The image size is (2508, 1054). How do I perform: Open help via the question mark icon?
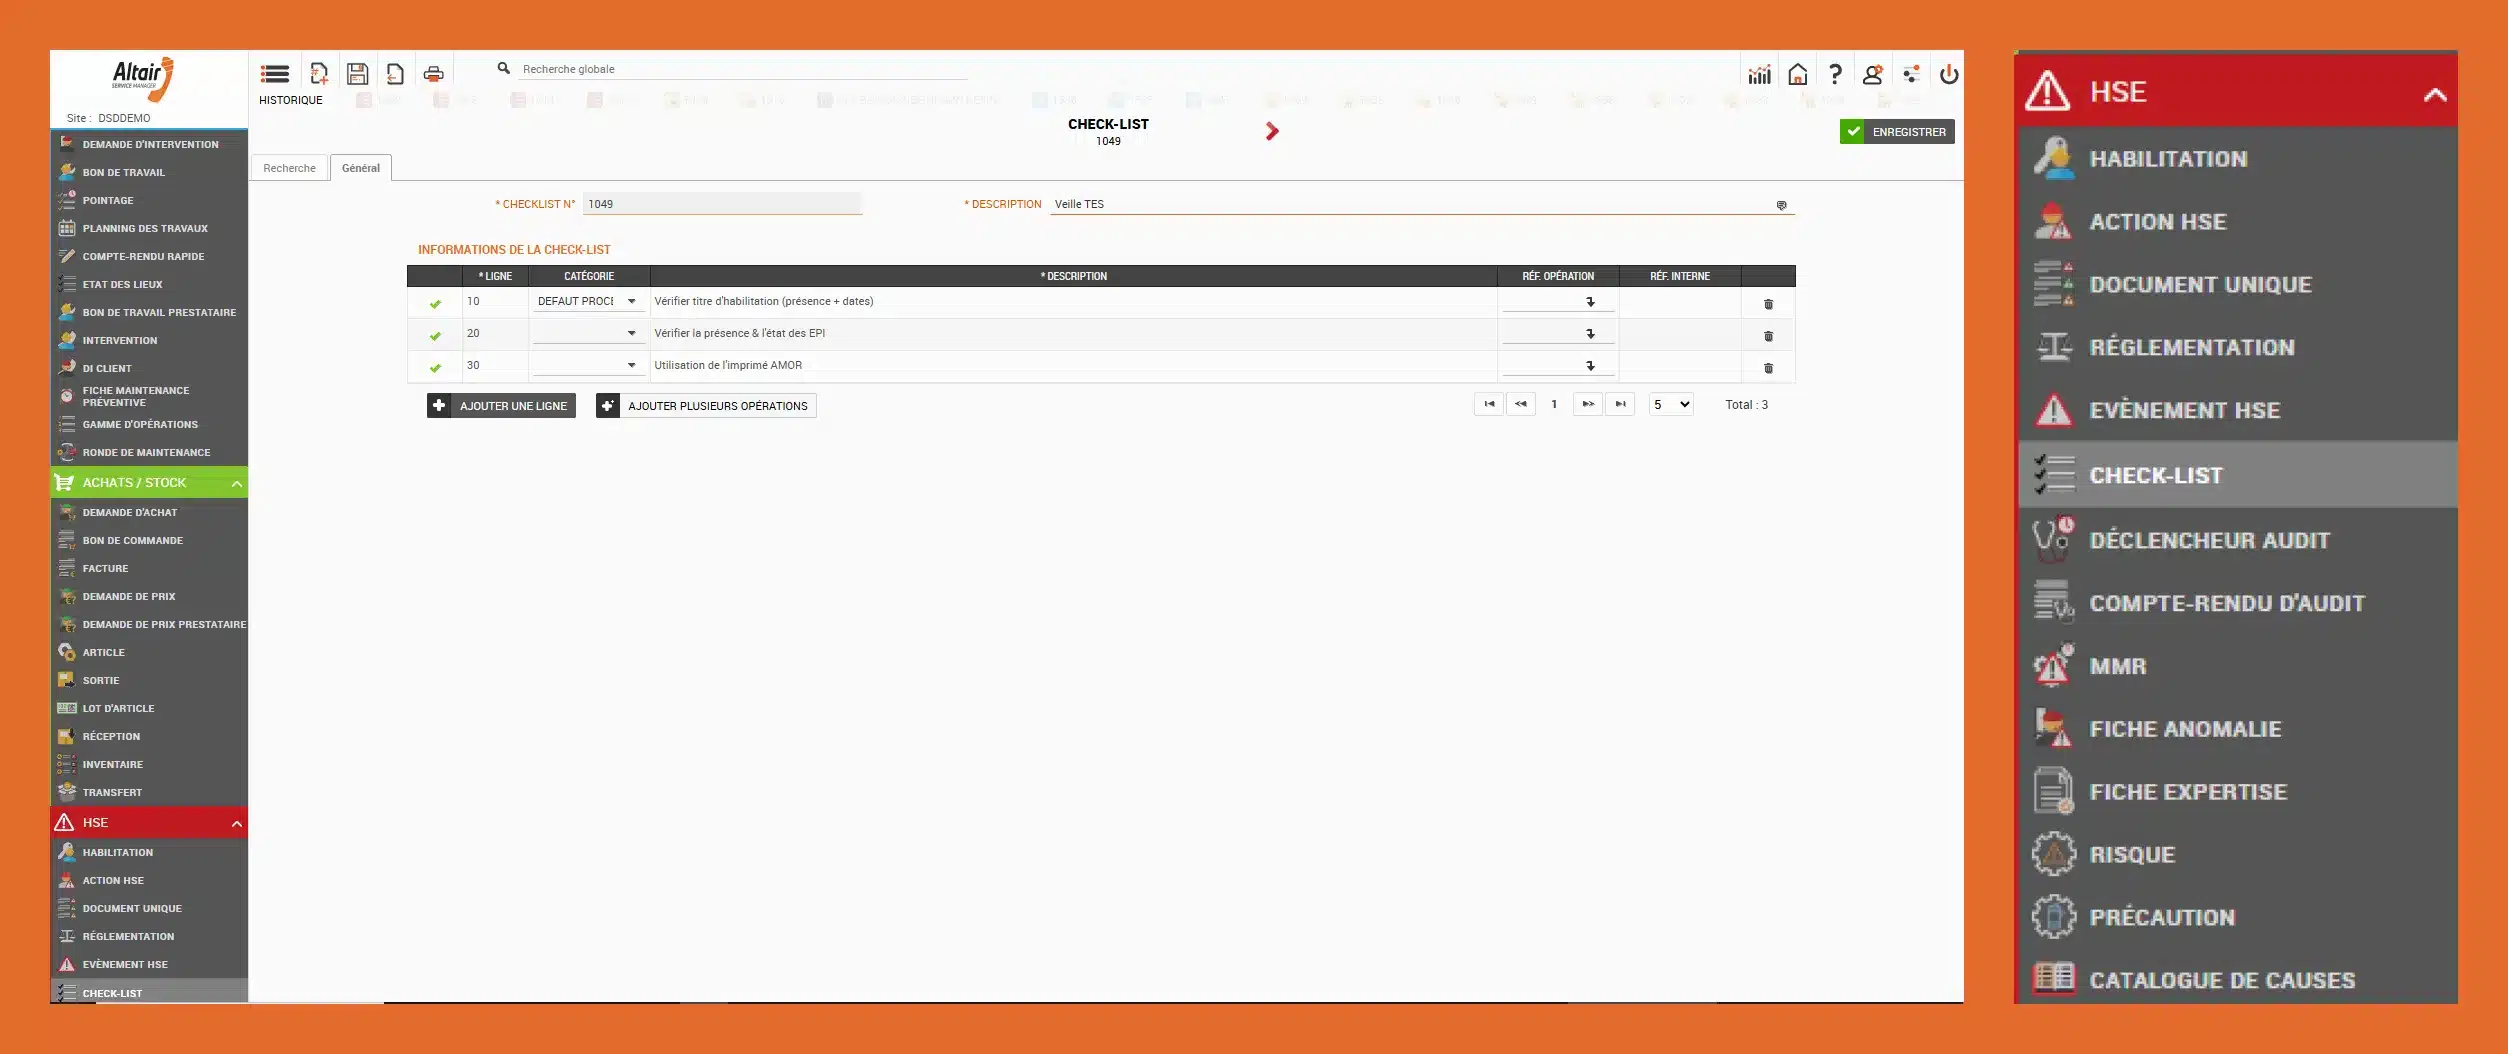click(x=1835, y=74)
